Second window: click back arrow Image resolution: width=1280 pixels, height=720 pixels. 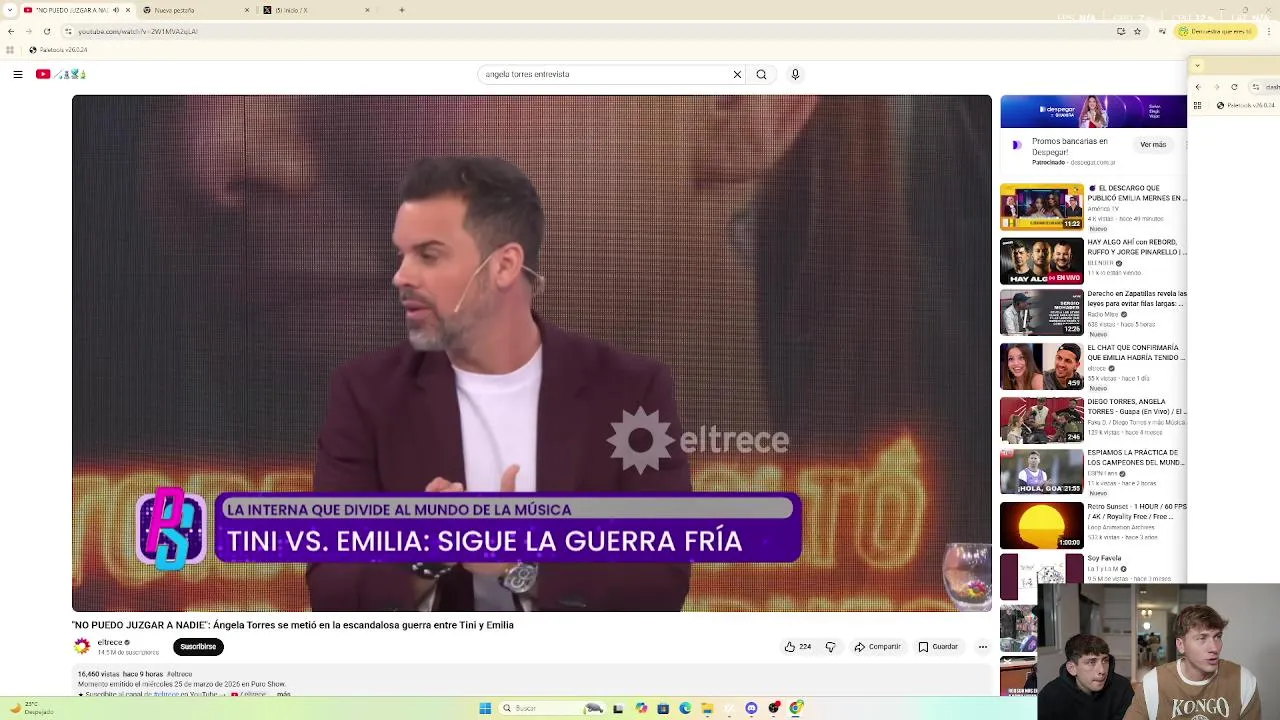(1198, 87)
